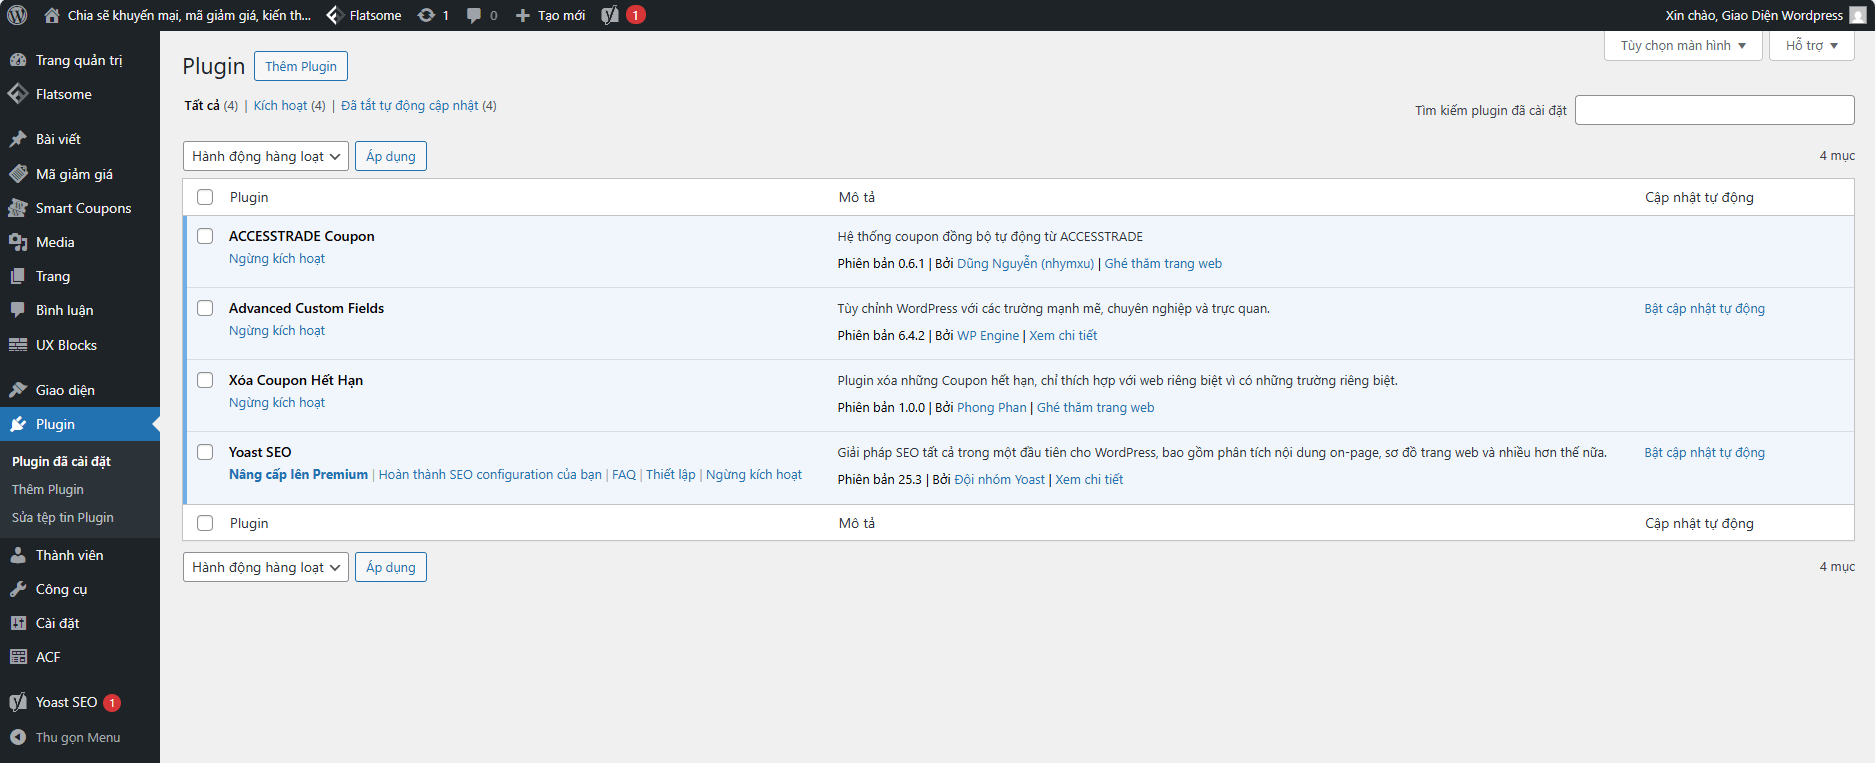The height and width of the screenshot is (763, 1875).
Task: Click the Công cụ wrench icon
Action: pyautogui.click(x=18, y=589)
